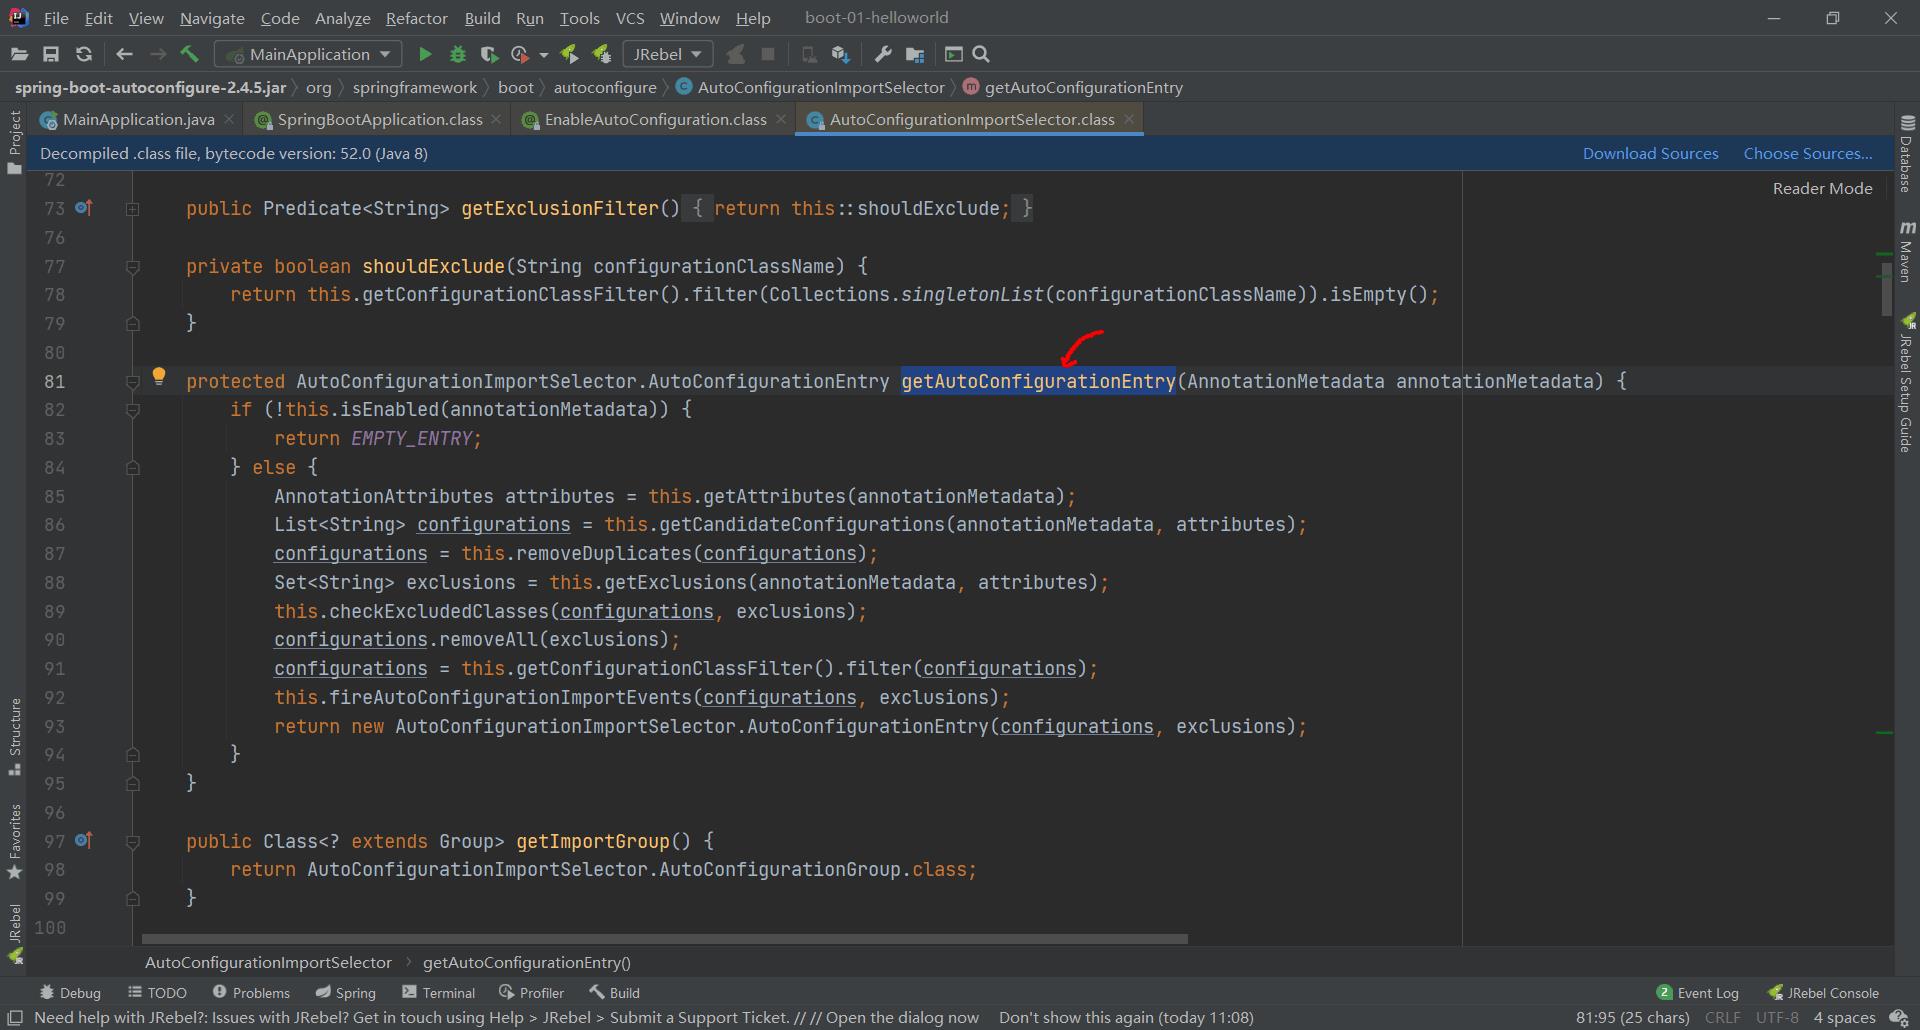Run with Coverage shield icon
Screen dimensions: 1920x1030
(489, 54)
